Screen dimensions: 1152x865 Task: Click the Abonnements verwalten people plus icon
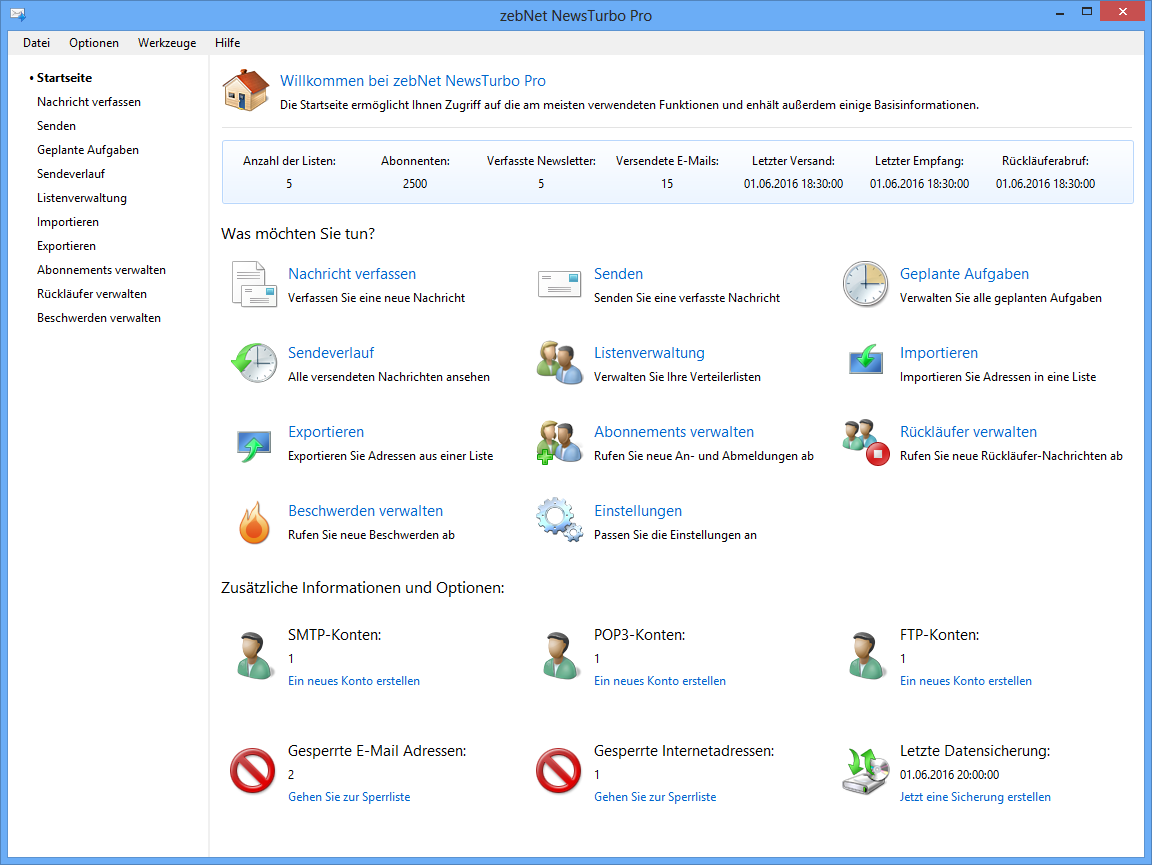coord(559,443)
